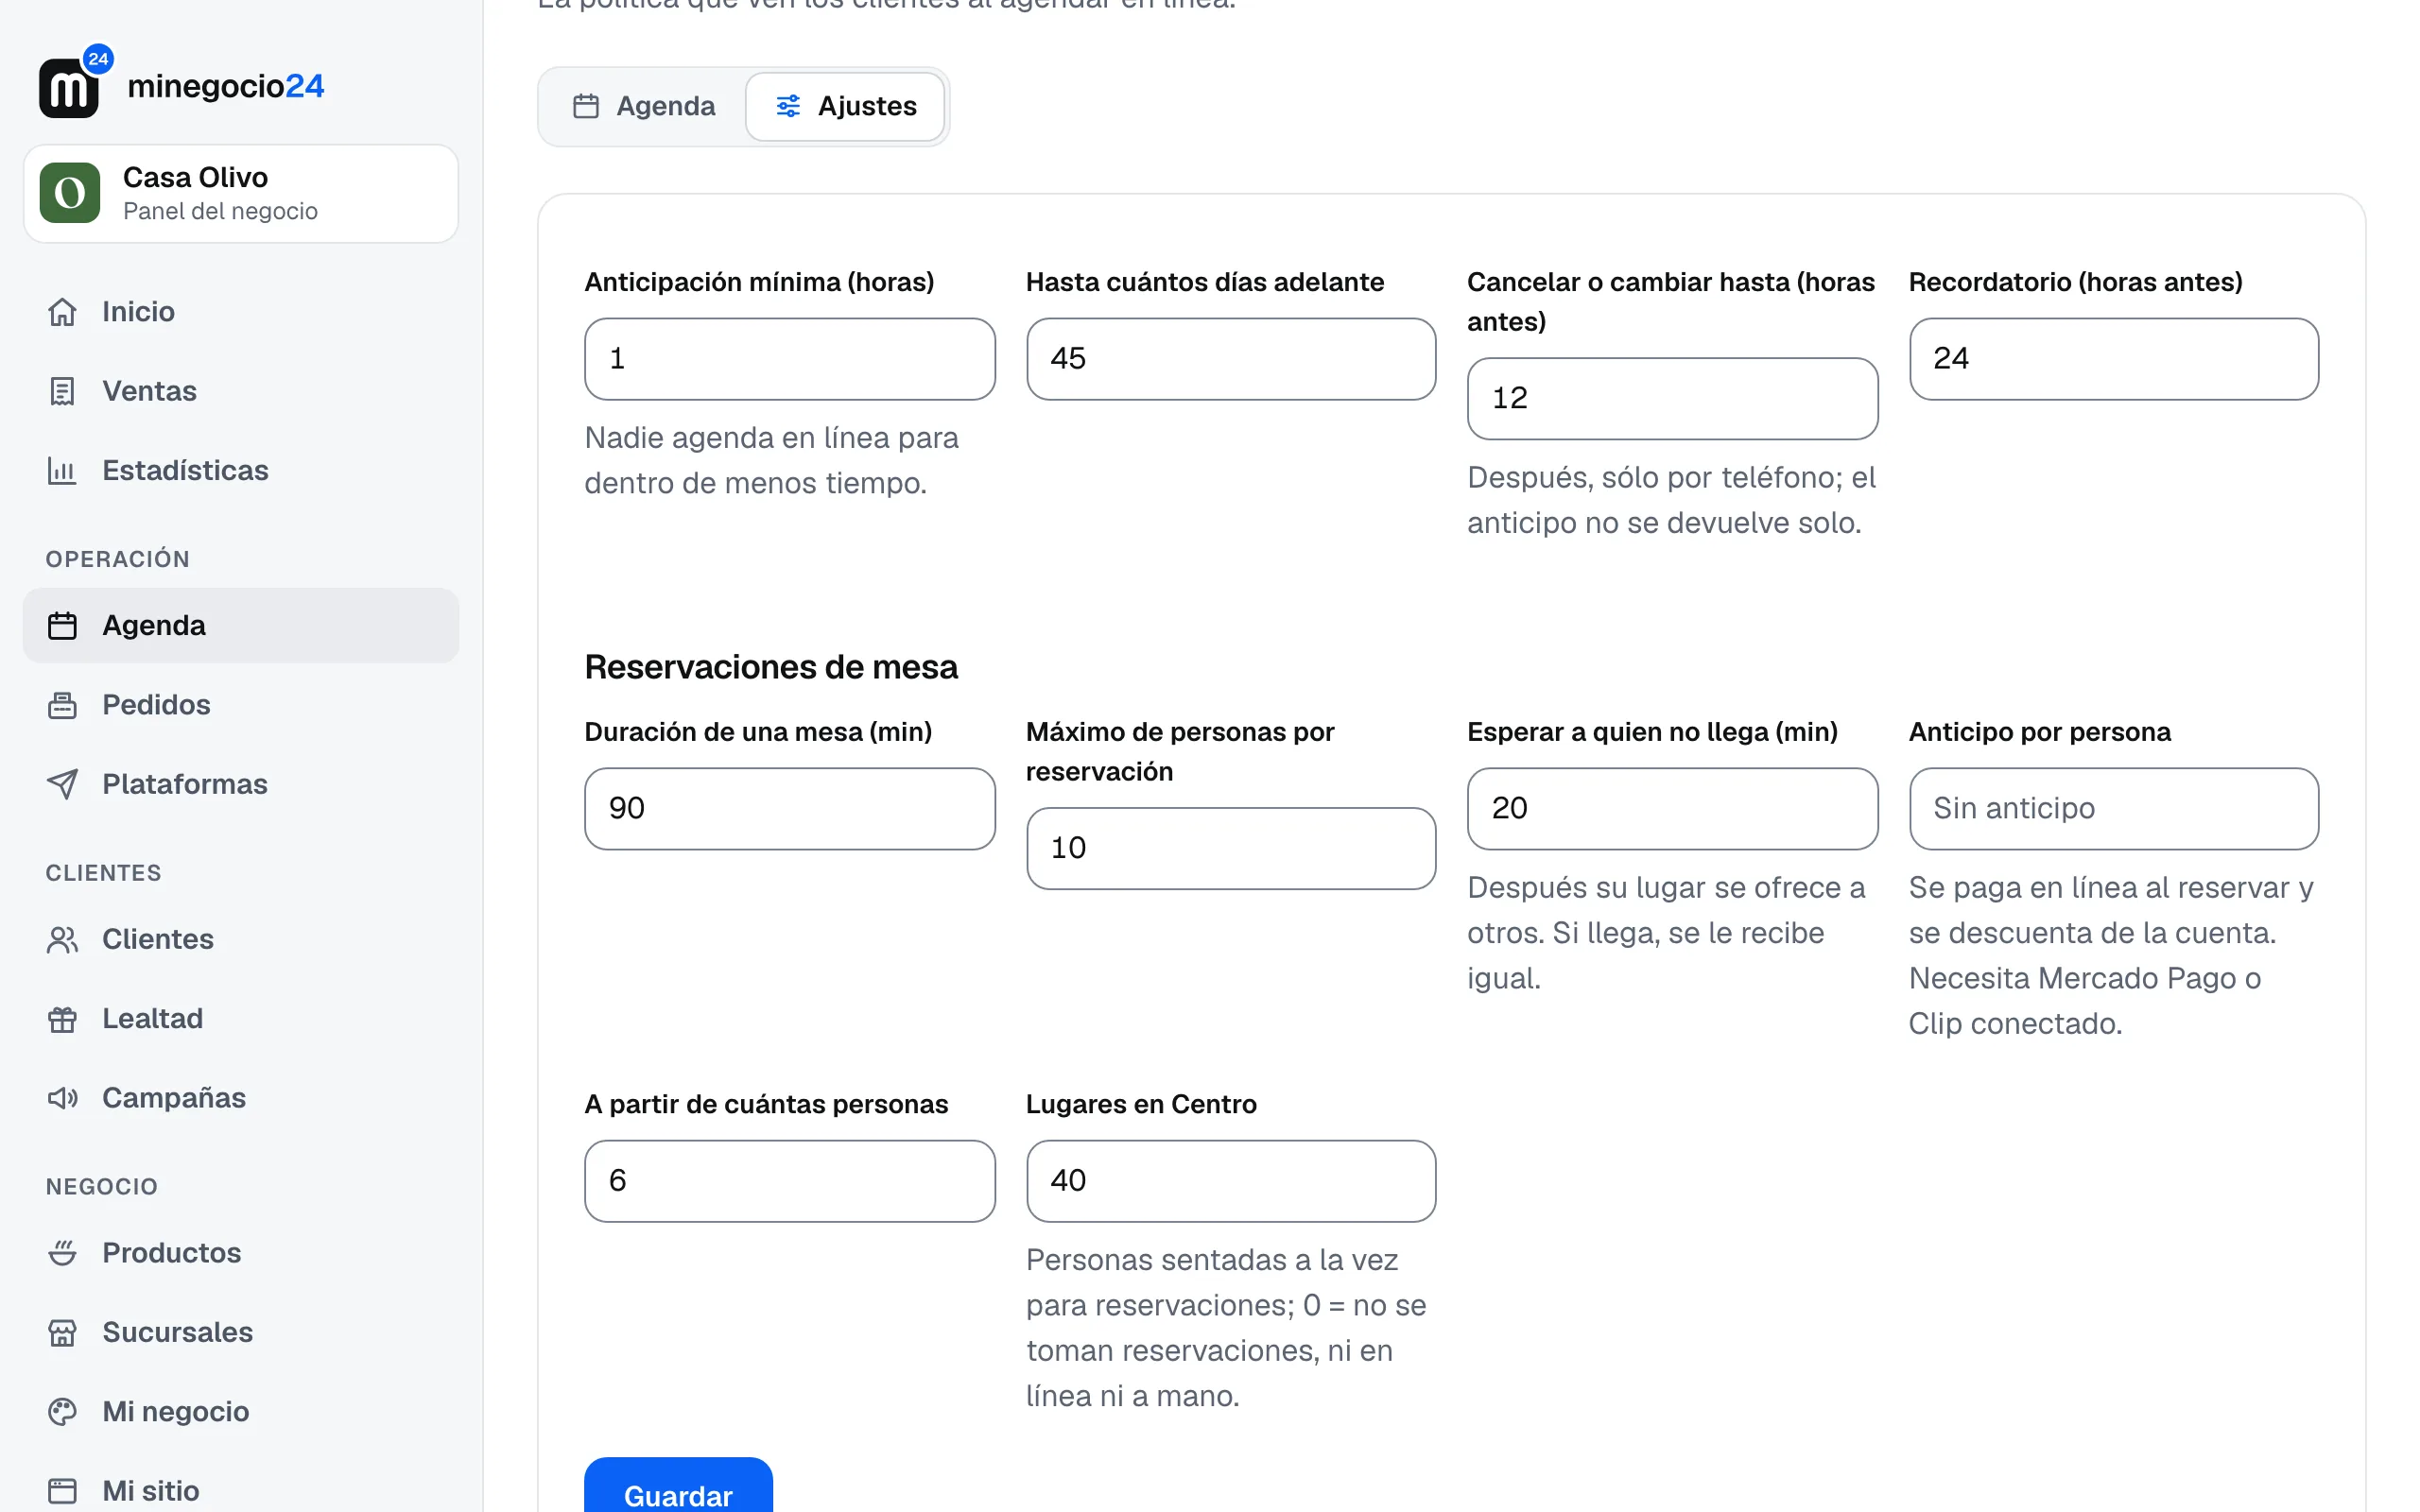The width and height of the screenshot is (2420, 1512).
Task: Edit the Lugares en Centro field
Action: pos(1231,1181)
